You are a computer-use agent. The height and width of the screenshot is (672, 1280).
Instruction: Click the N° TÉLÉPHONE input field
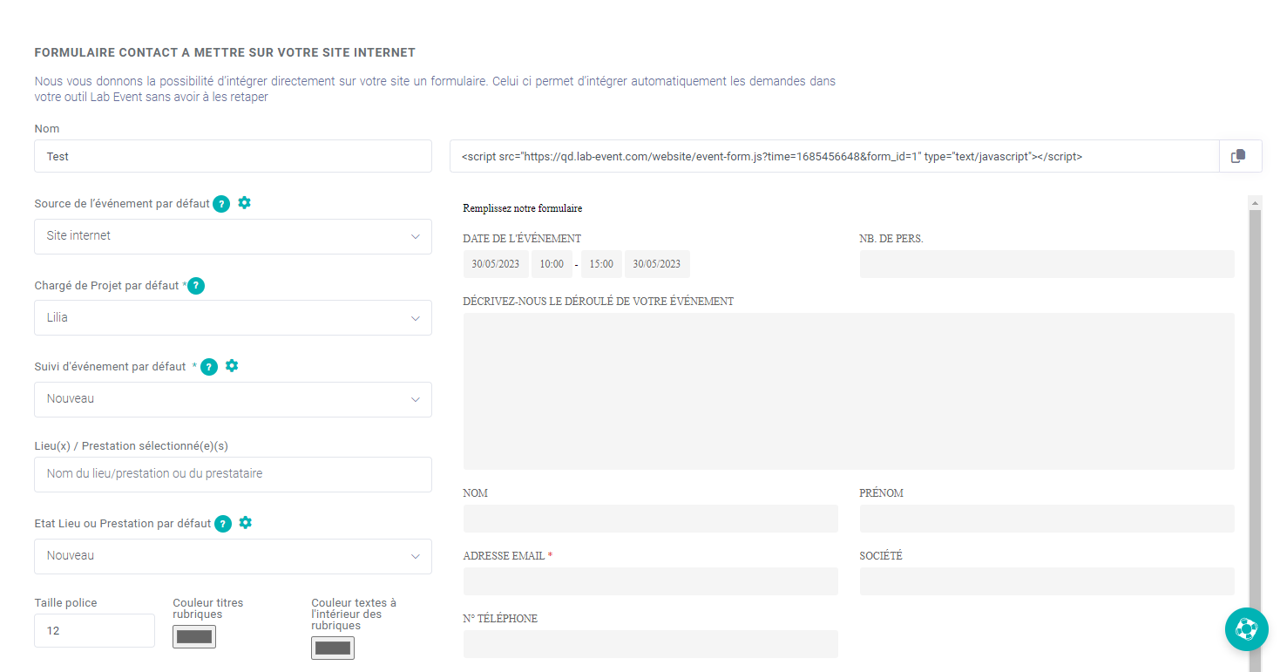tap(651, 644)
